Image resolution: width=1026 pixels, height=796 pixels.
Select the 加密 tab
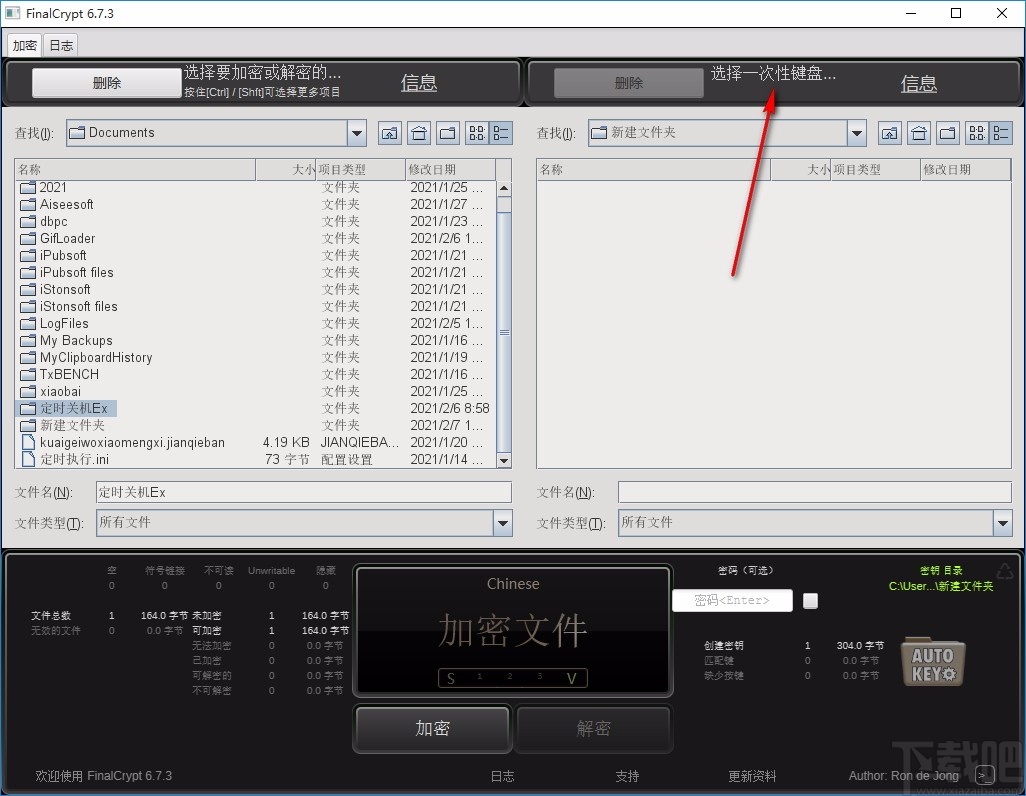pyautogui.click(x=24, y=44)
